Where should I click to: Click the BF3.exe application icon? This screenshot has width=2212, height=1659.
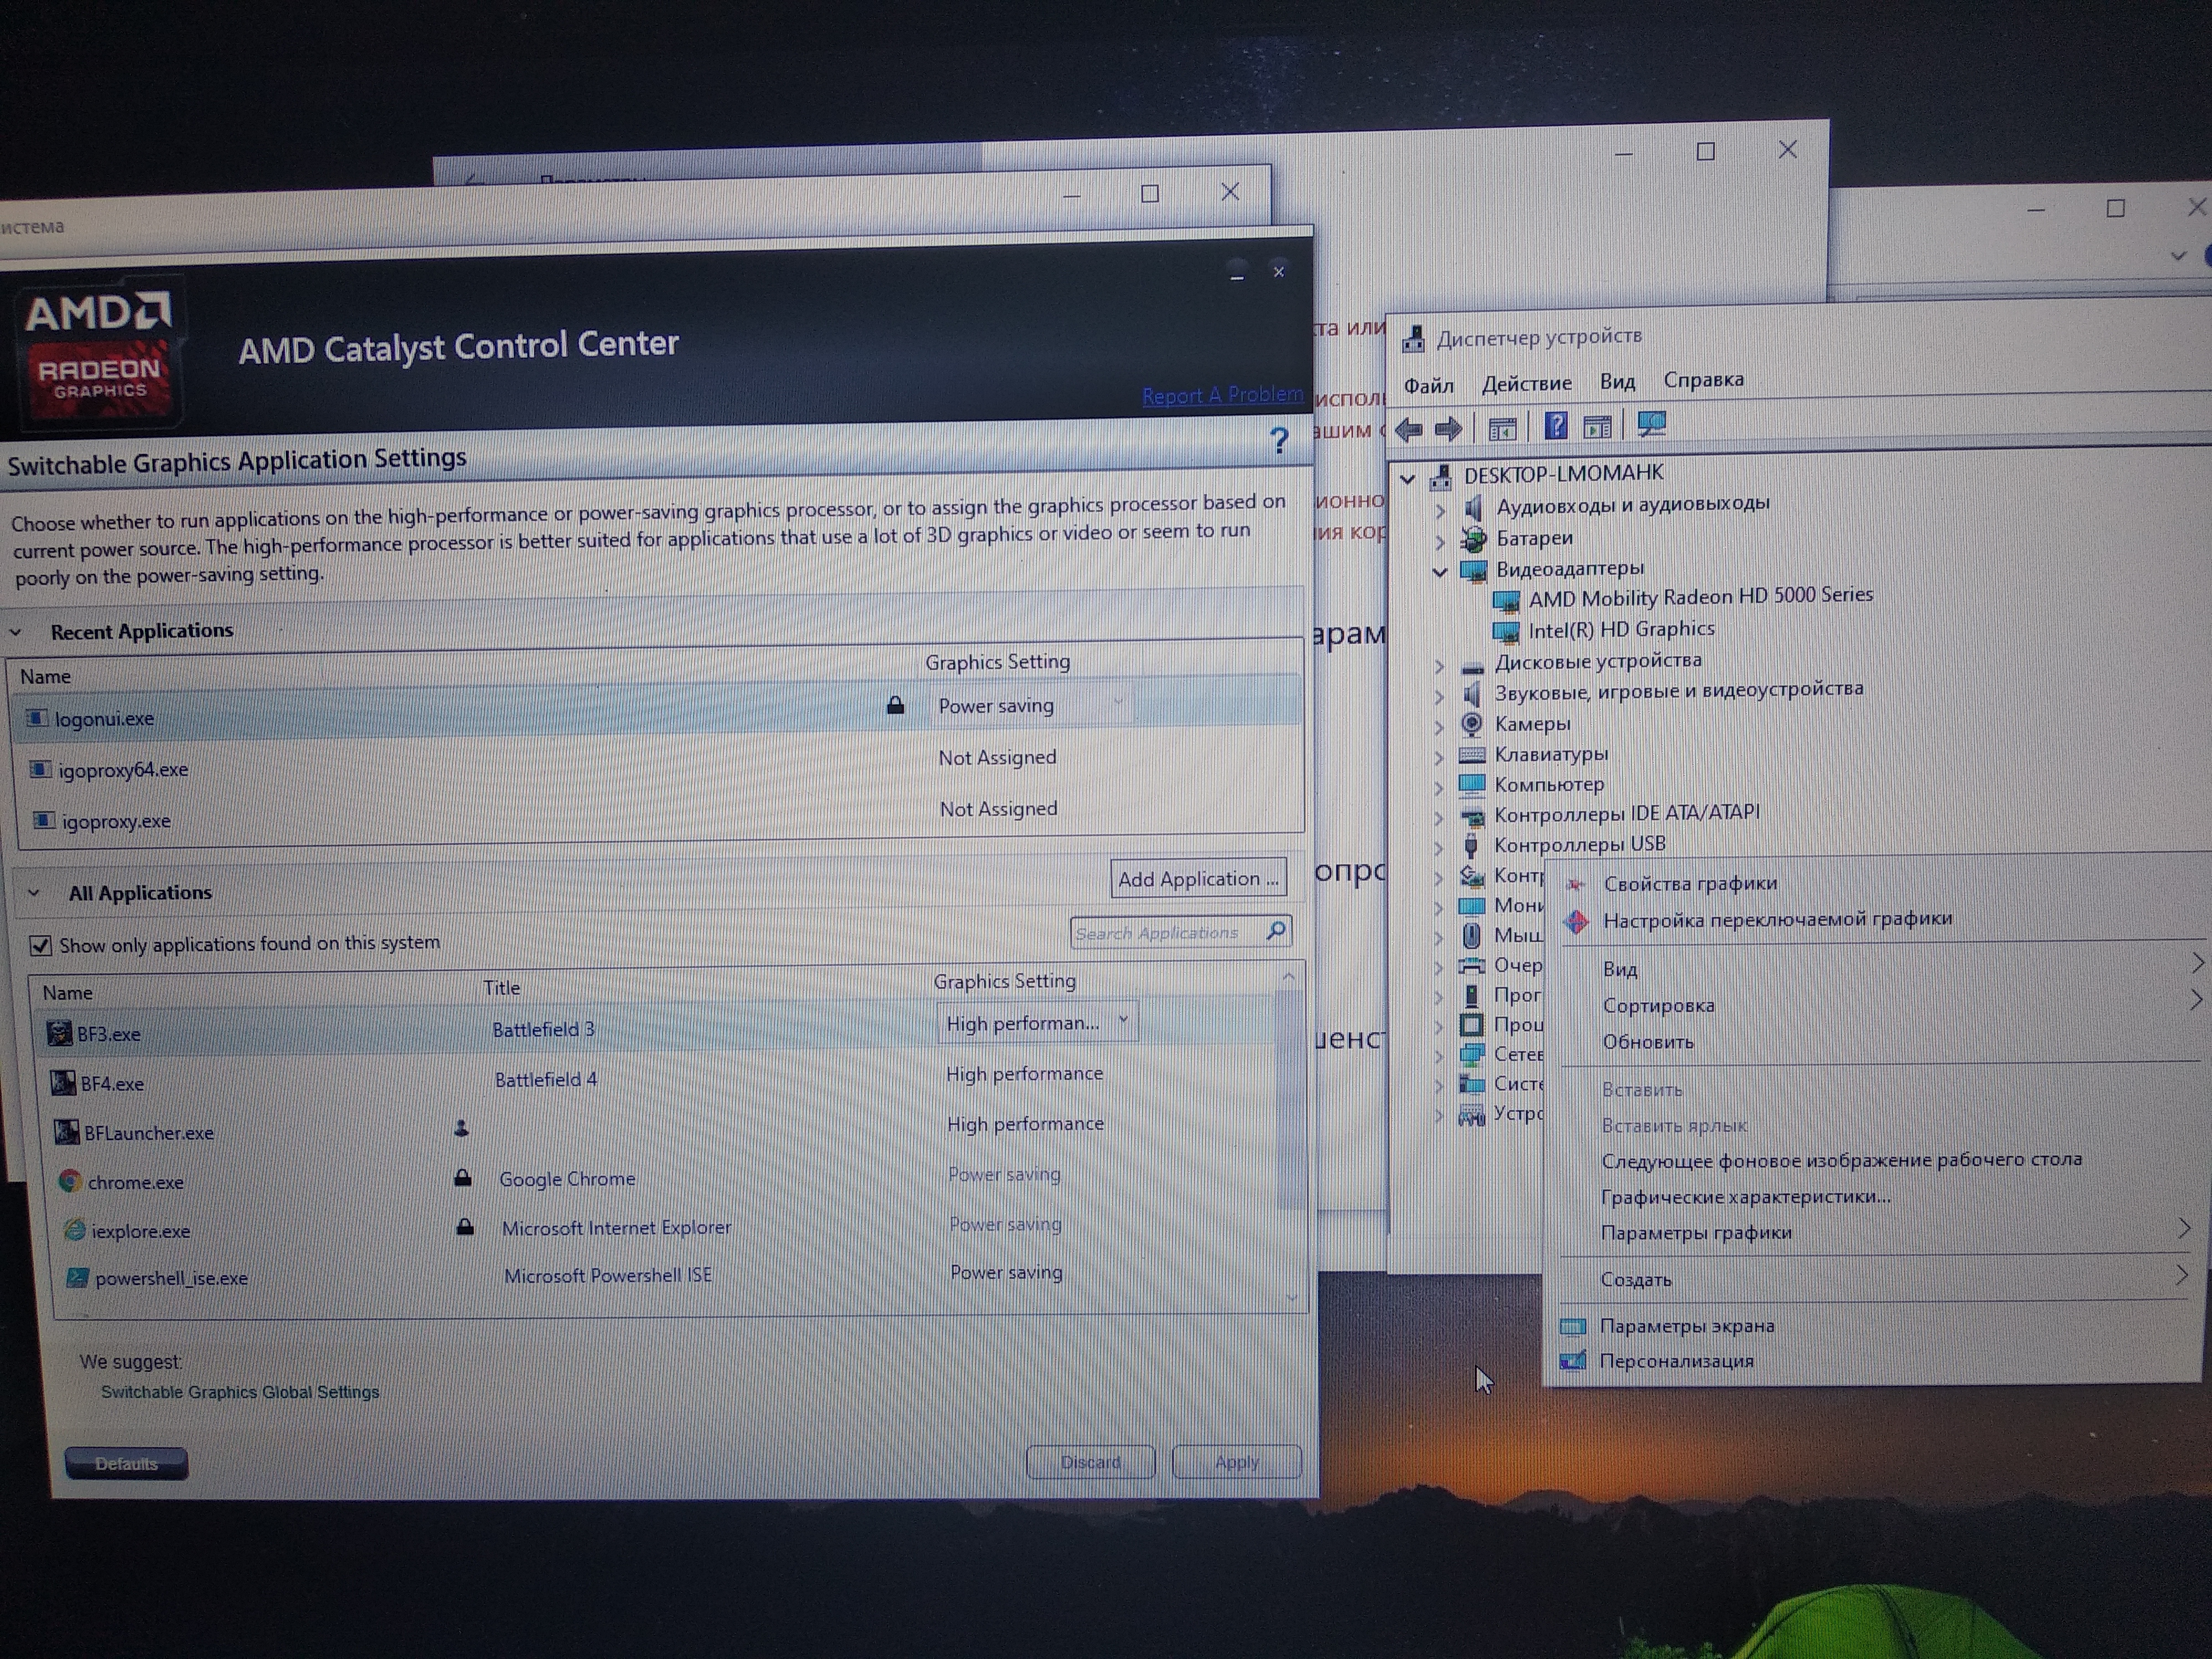point(59,1033)
